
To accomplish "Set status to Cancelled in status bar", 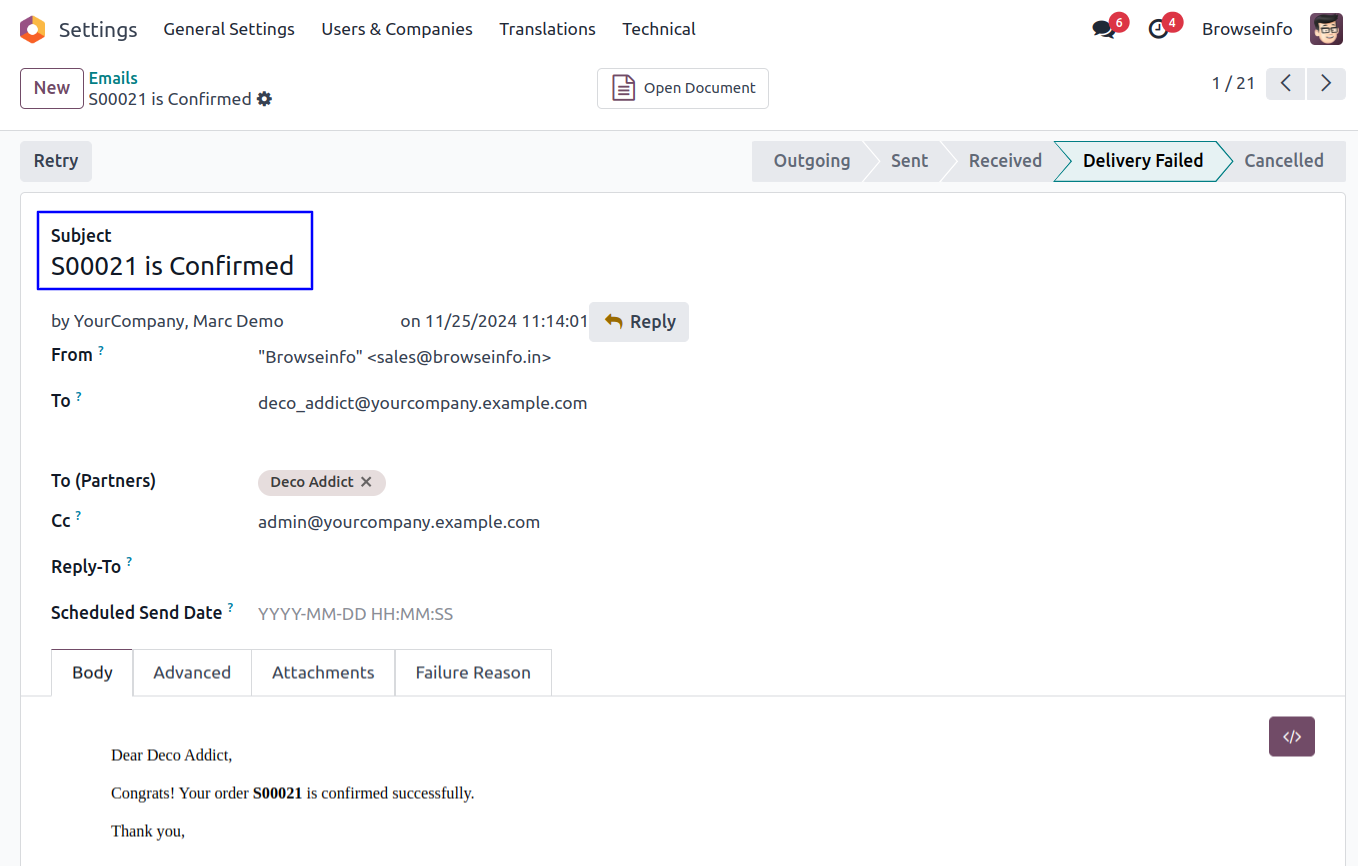I will [1283, 161].
